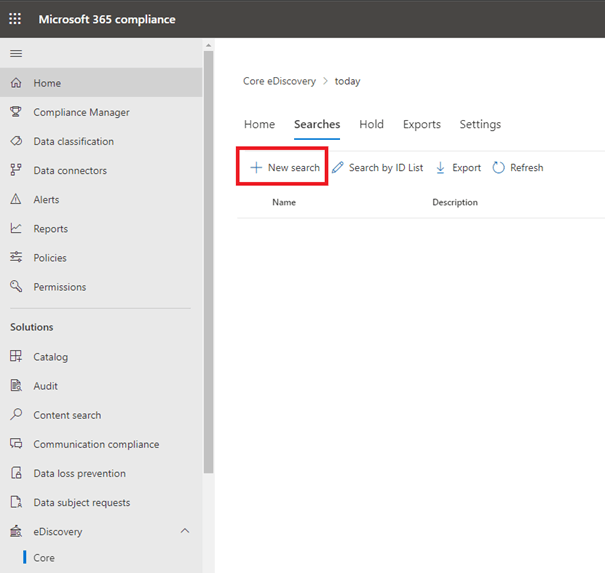Open the Exports tab
This screenshot has width=605, height=573.
[x=421, y=124]
